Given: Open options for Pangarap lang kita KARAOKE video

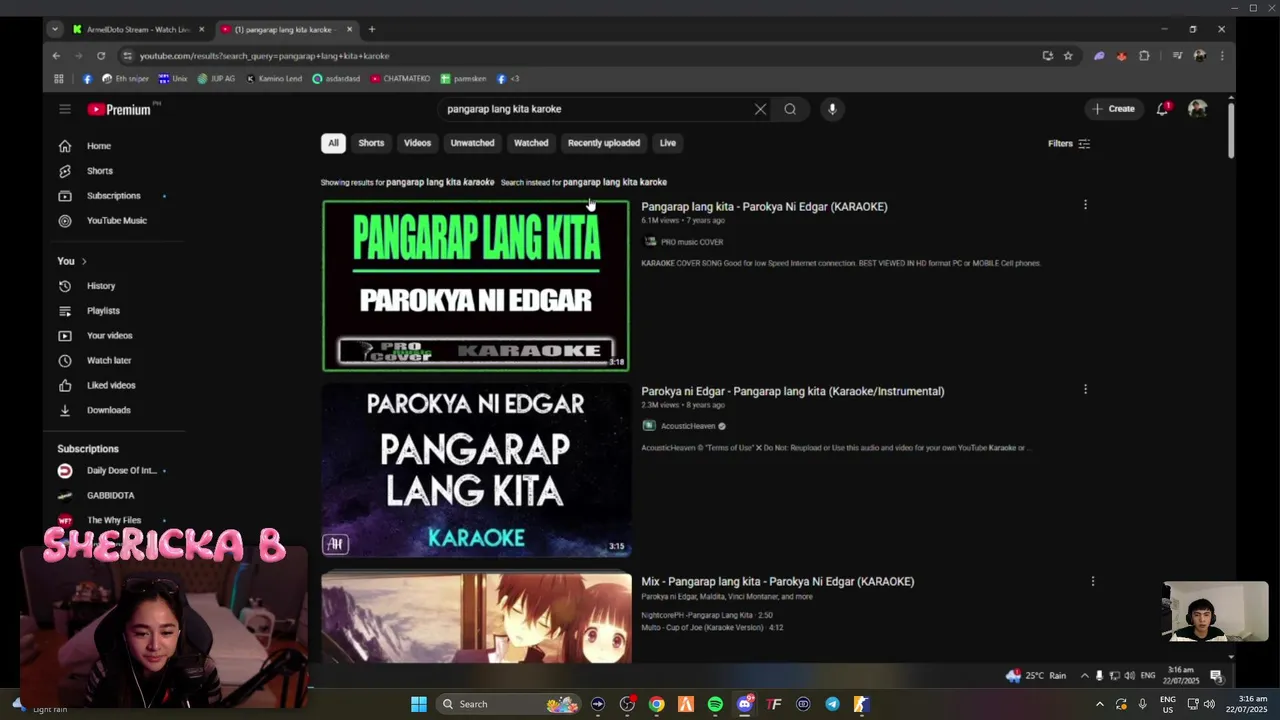Looking at the screenshot, I should tap(1085, 205).
